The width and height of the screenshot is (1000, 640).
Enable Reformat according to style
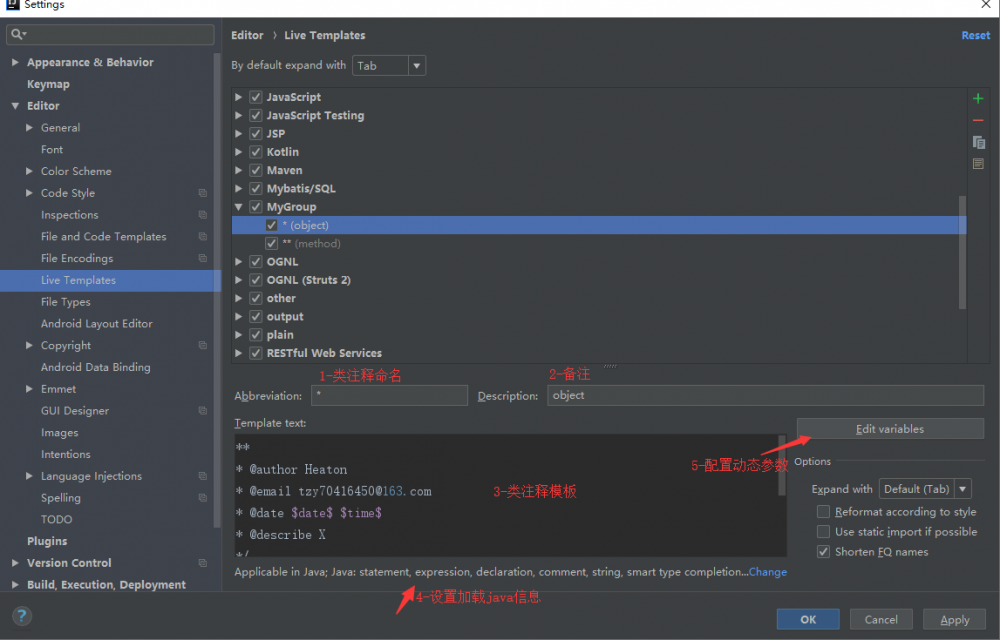click(824, 511)
